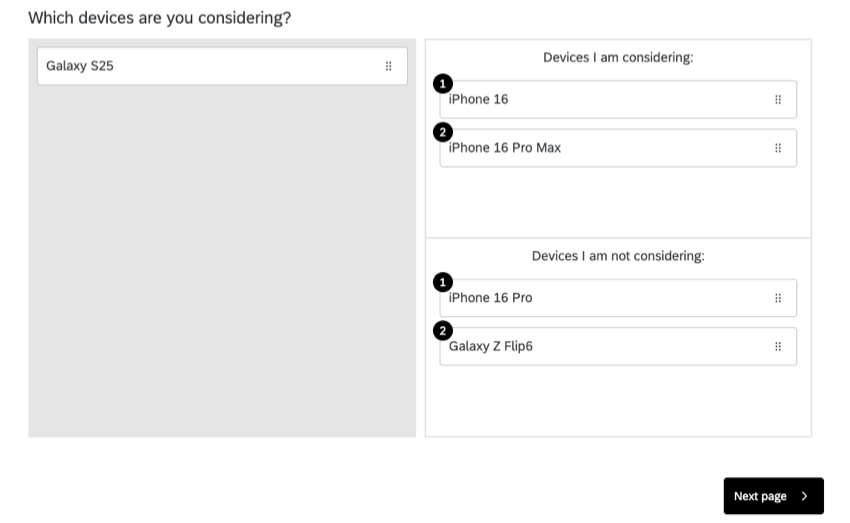This screenshot has width=850, height=523.
Task: Select the Galaxy Z Flip6 item
Action: coord(600,347)
